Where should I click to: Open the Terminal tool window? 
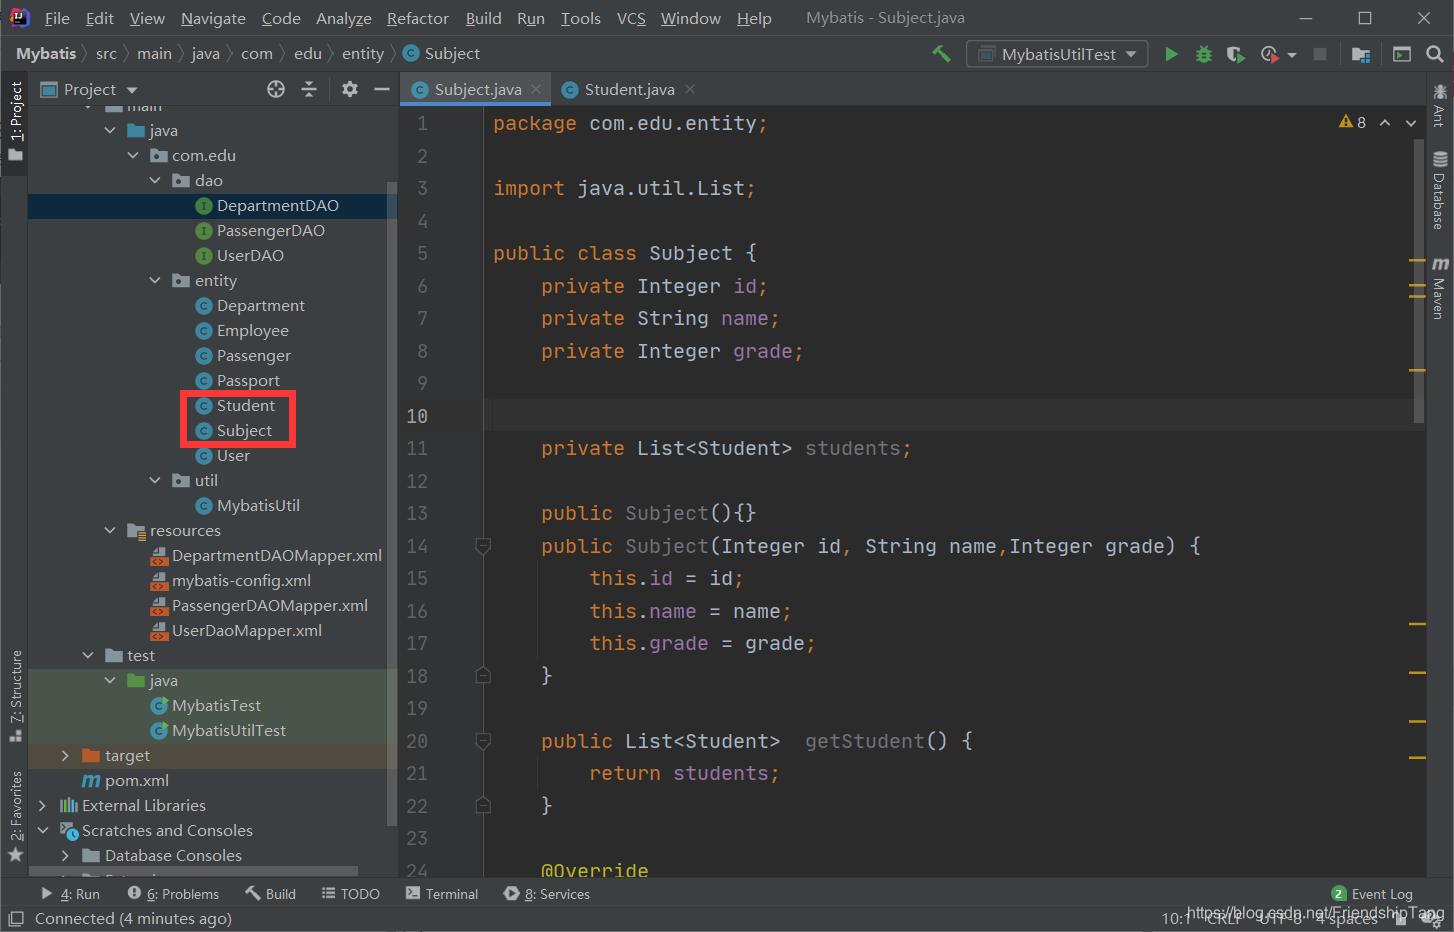442,894
